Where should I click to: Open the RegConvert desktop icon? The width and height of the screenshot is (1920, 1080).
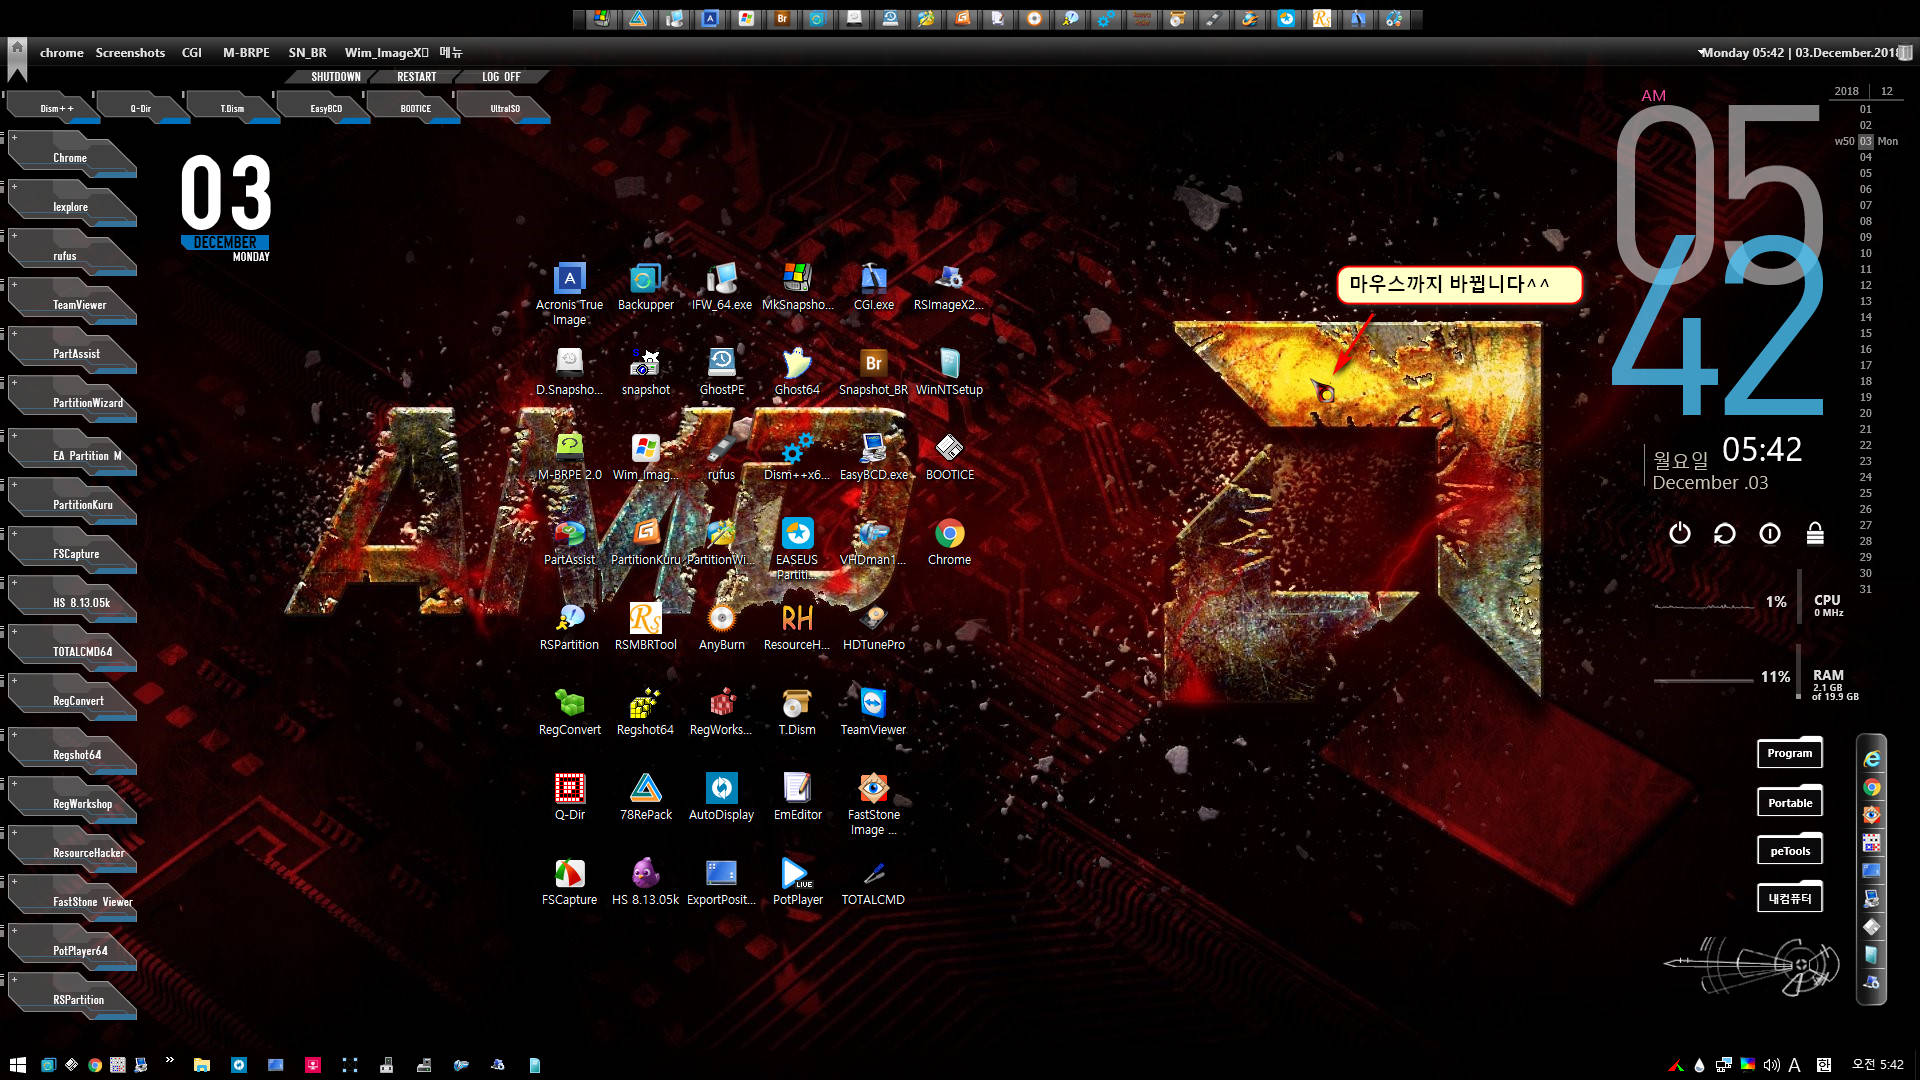click(x=569, y=712)
